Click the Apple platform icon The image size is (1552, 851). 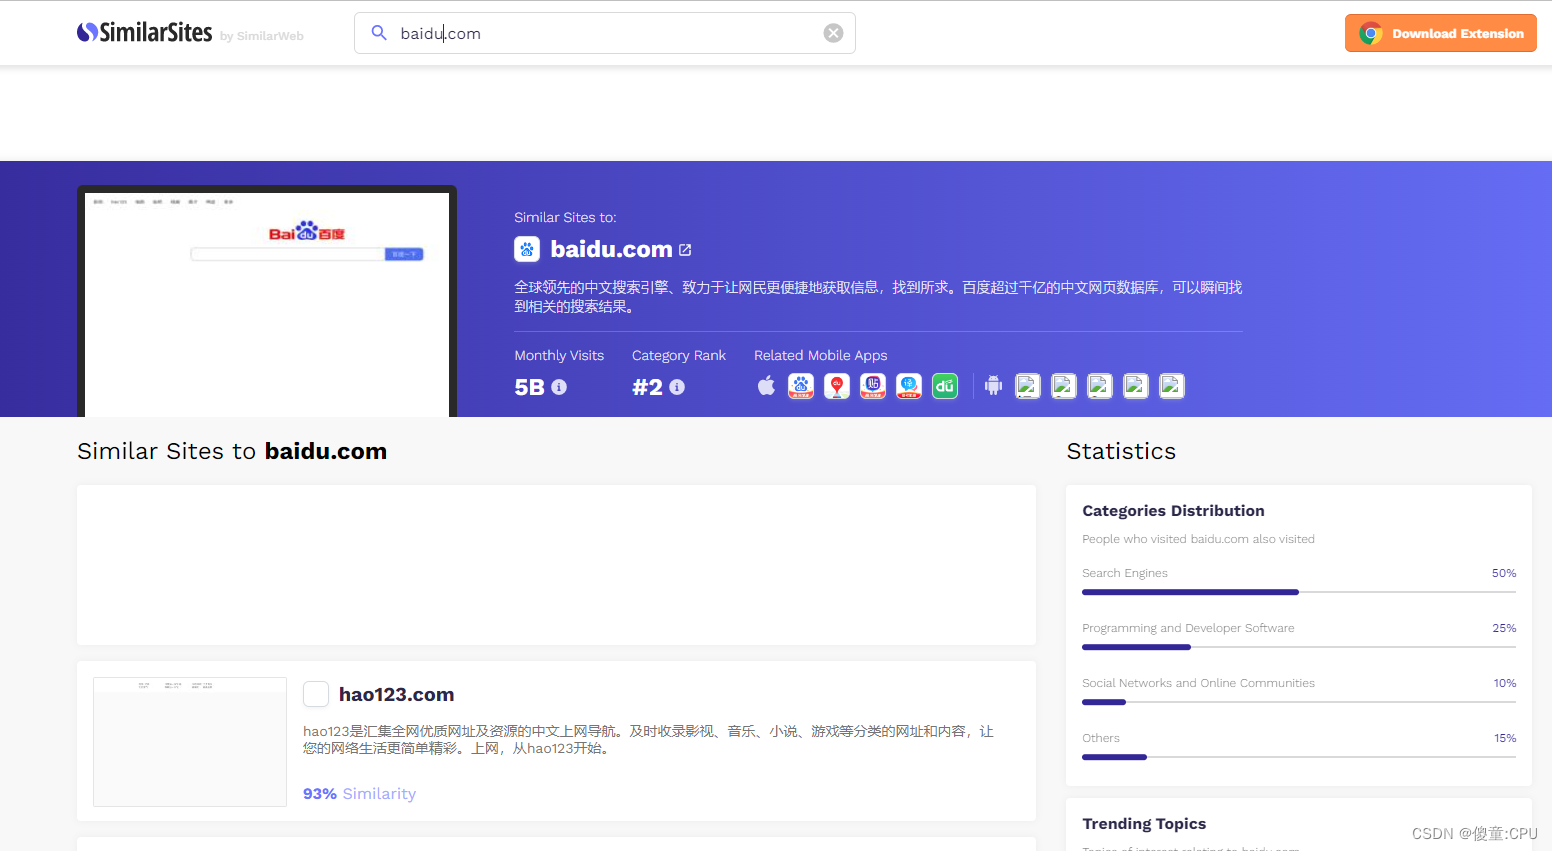point(766,386)
